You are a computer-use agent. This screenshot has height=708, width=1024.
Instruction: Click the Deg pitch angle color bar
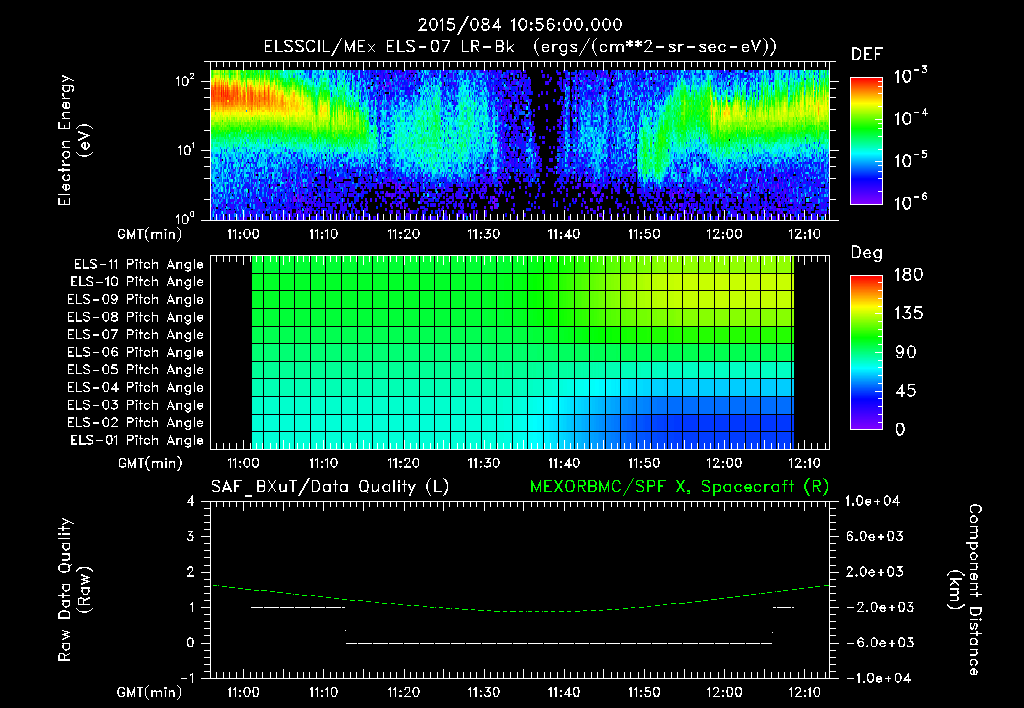click(x=866, y=352)
